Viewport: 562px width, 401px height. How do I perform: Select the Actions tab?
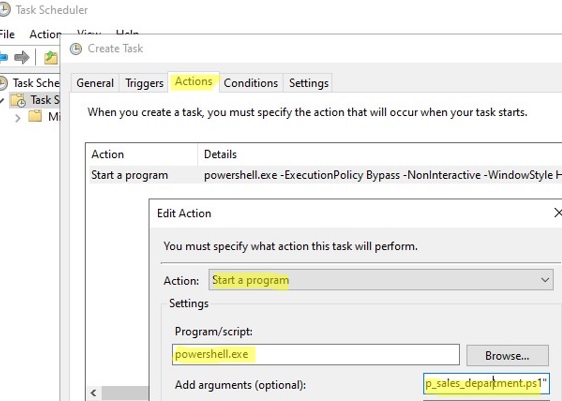coord(194,82)
